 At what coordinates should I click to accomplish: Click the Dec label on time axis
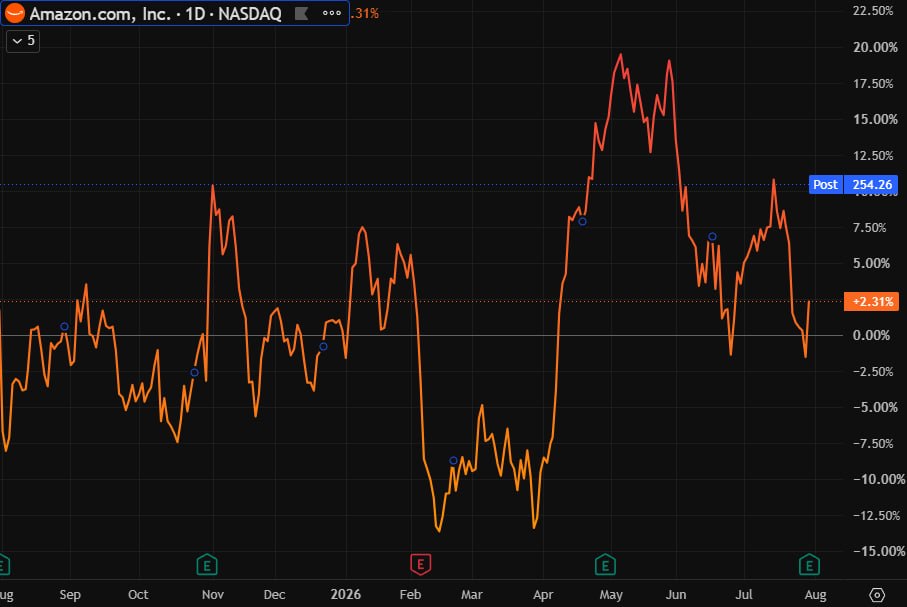274,595
